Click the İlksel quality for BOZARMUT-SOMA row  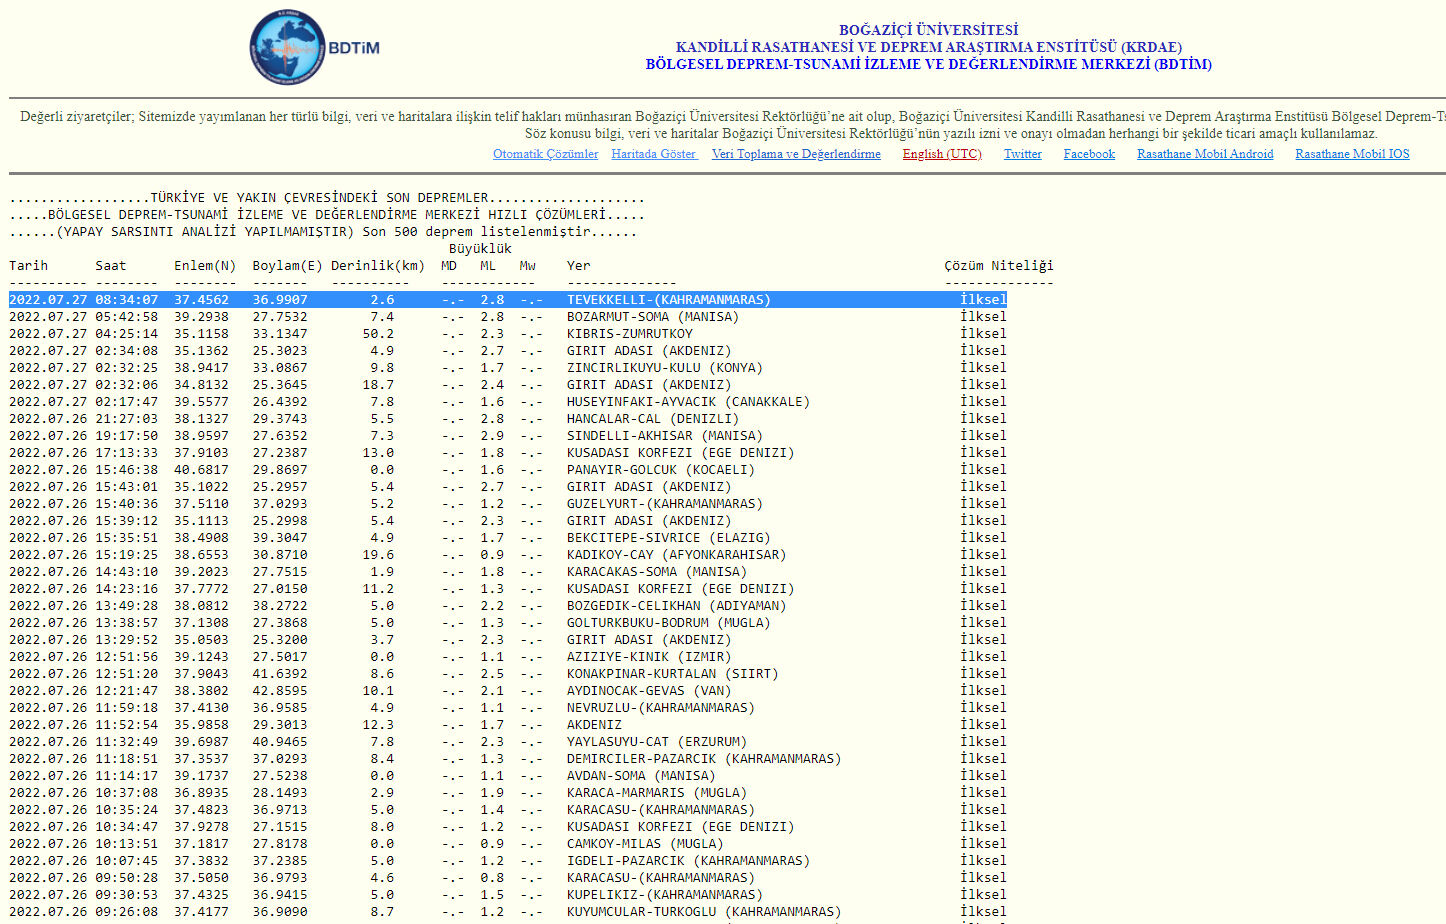983,317
